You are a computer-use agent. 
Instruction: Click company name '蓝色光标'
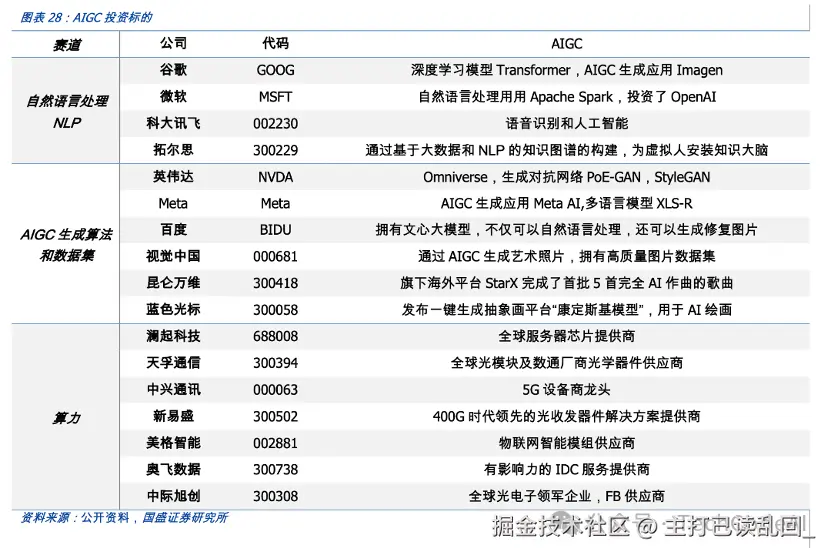click(174, 309)
